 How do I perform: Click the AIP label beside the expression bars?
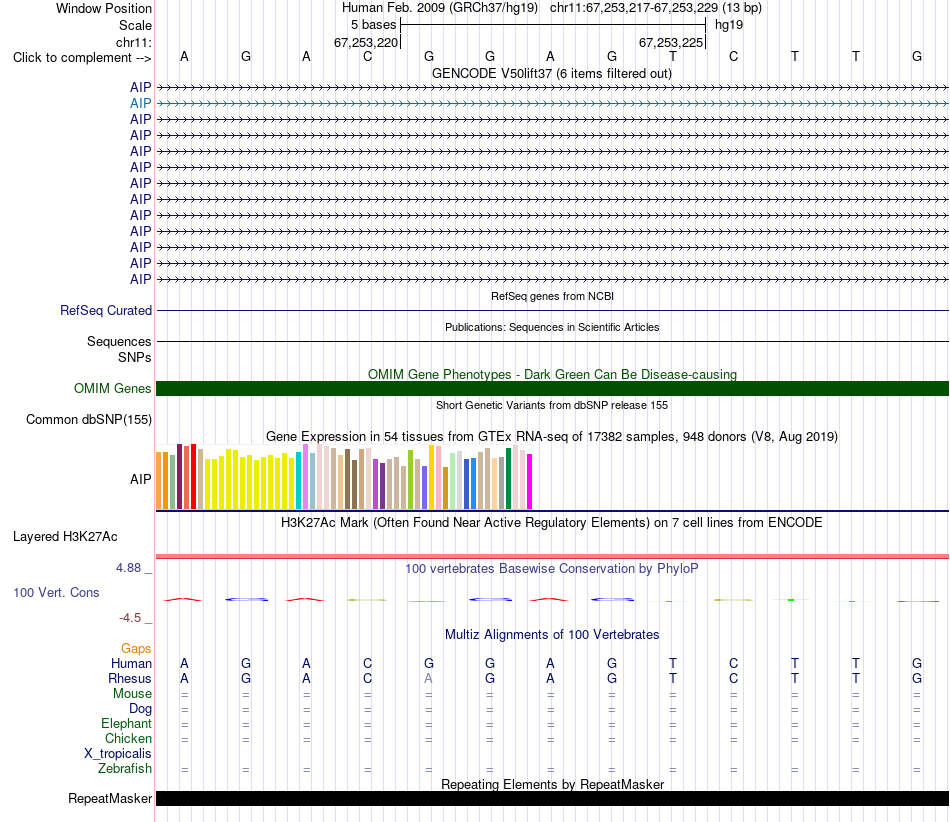[141, 479]
